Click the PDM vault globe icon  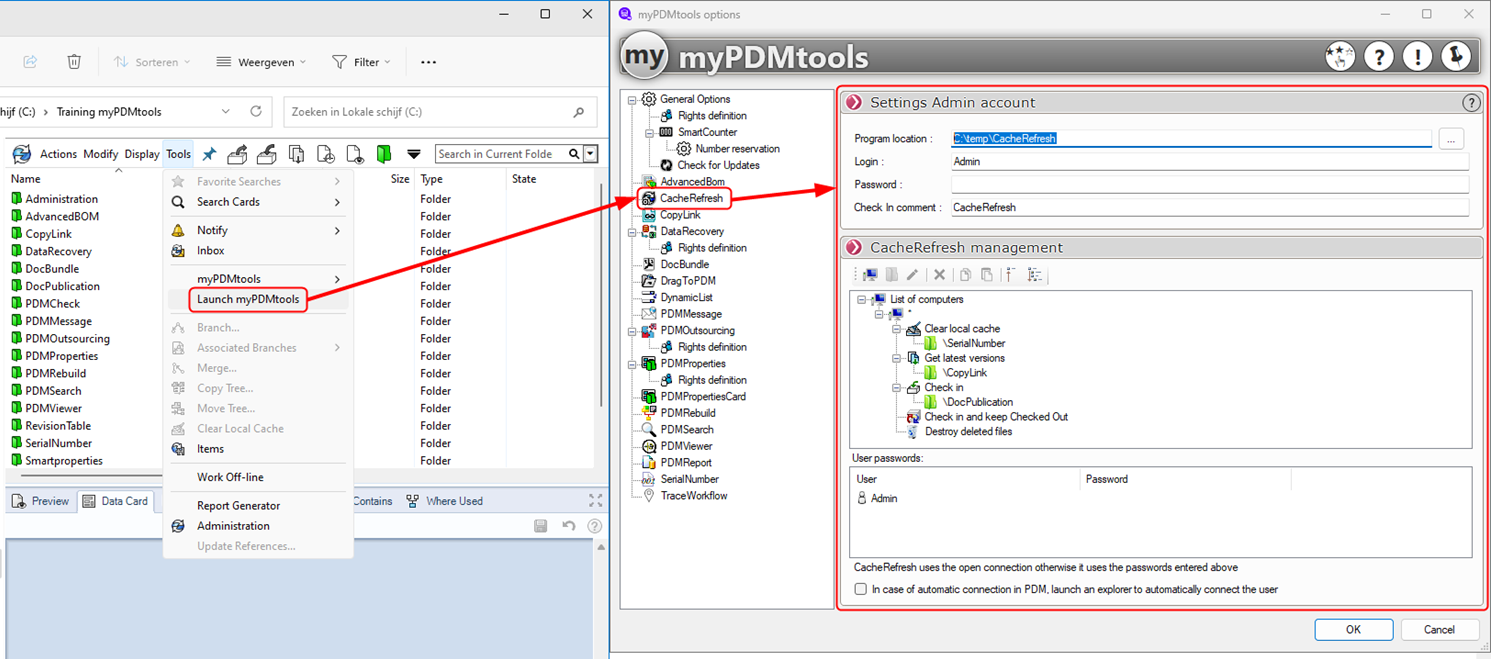point(22,154)
